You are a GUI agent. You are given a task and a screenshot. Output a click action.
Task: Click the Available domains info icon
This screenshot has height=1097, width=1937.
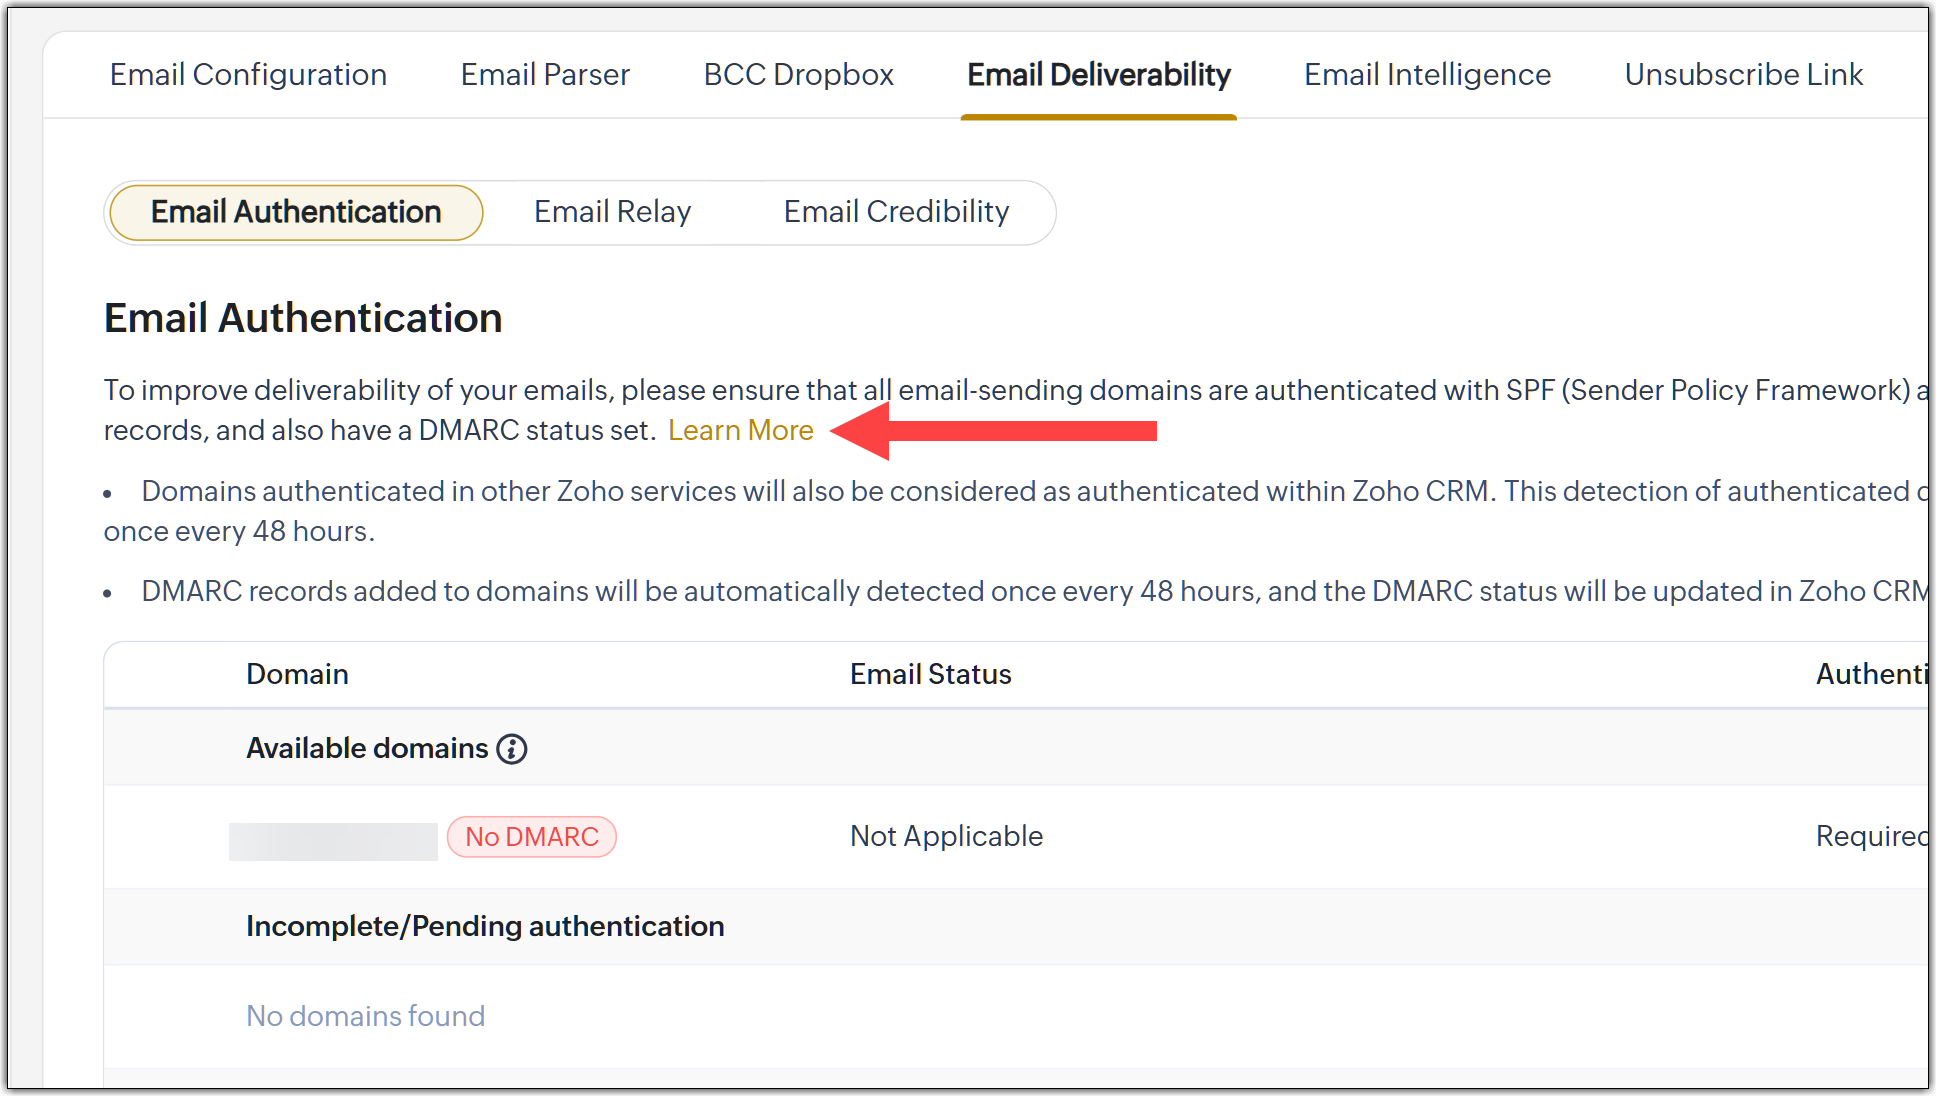(x=512, y=749)
